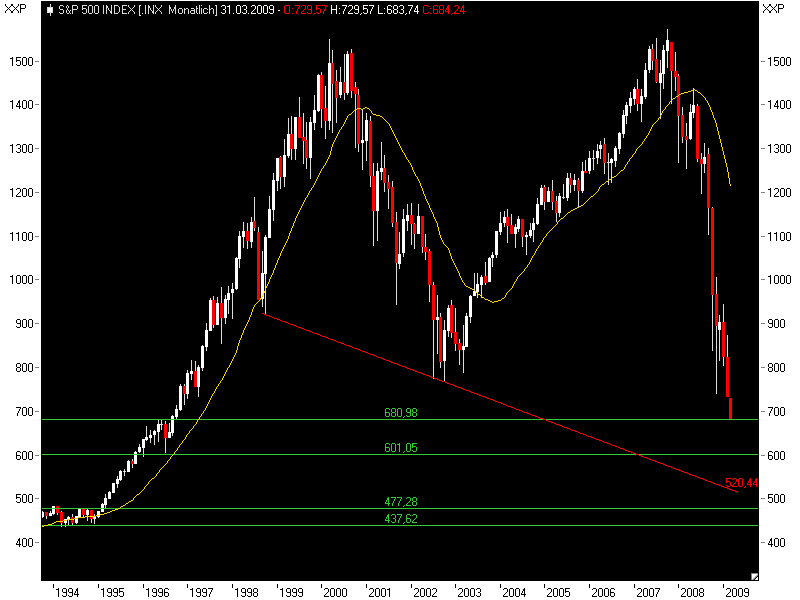Click the resize grip at the chart's bottom-right
The height and width of the screenshot is (600, 800).
coord(753,577)
